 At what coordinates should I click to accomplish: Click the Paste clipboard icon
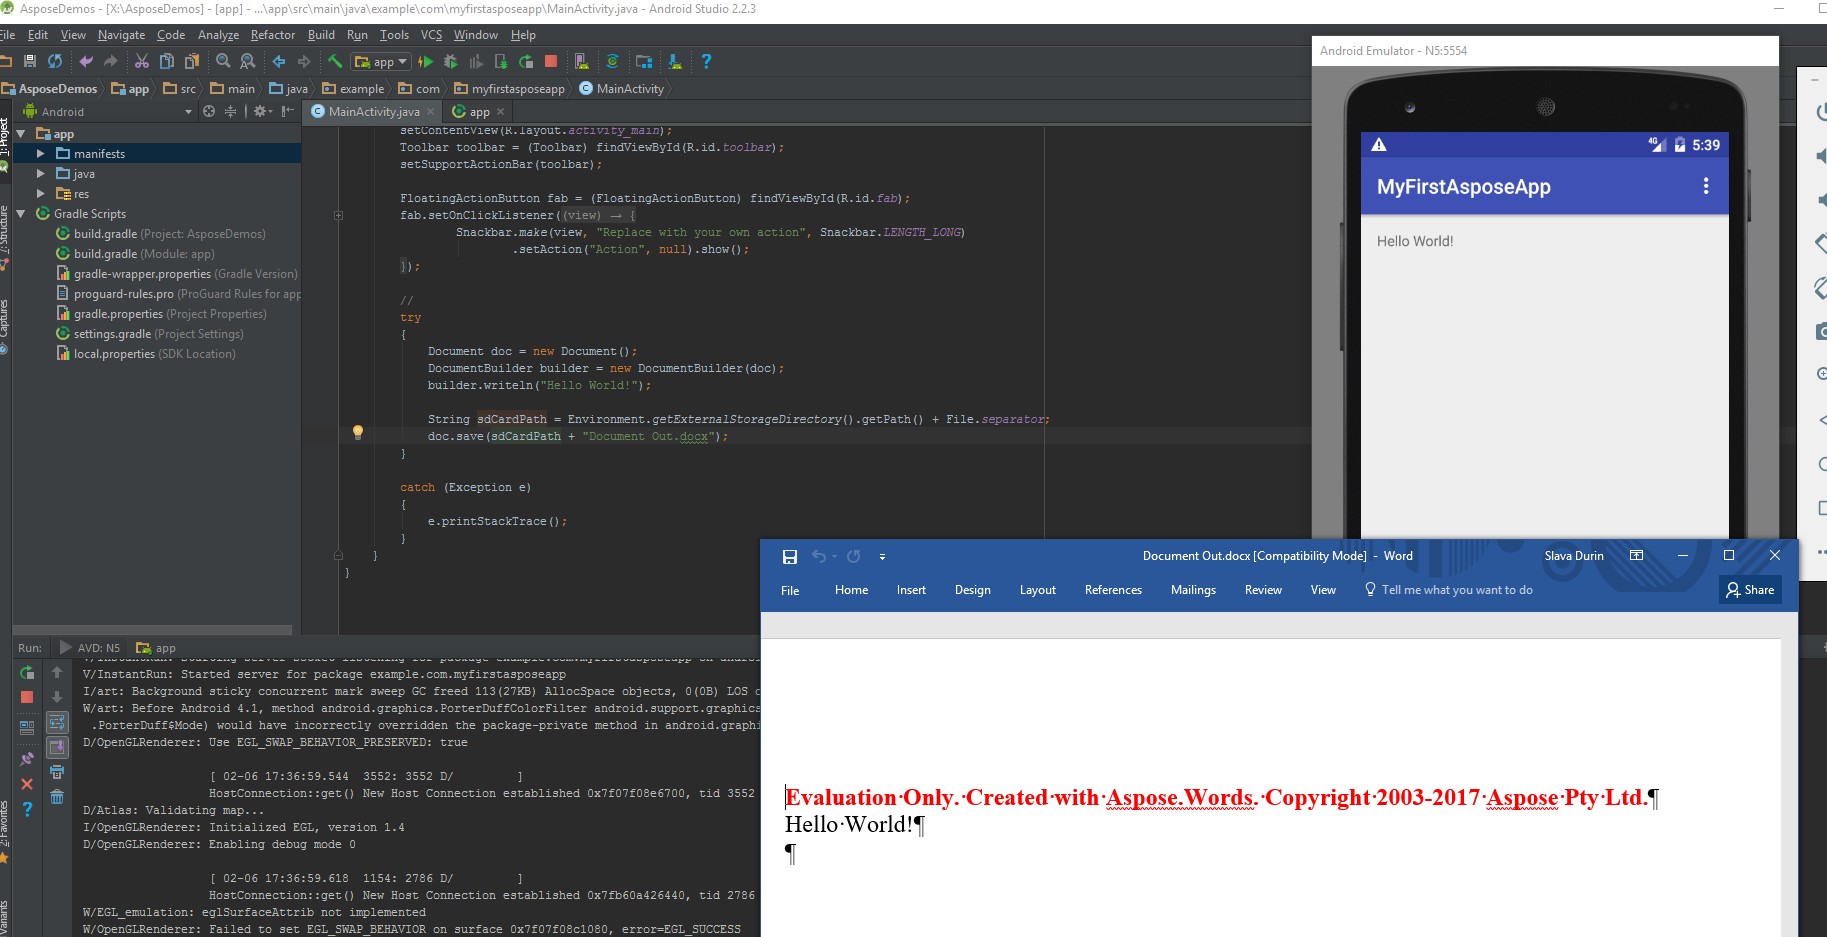[192, 61]
